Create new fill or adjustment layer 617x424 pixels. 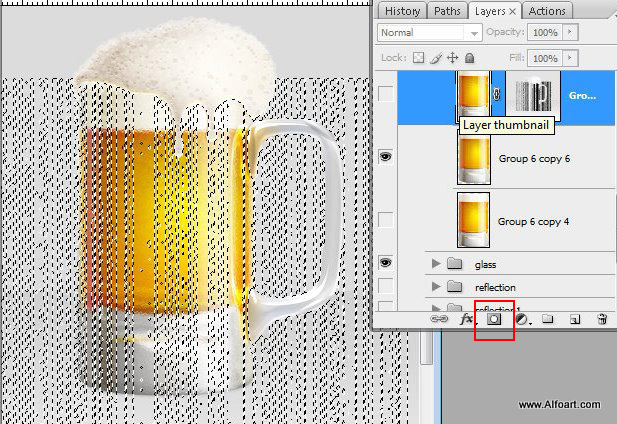523,319
